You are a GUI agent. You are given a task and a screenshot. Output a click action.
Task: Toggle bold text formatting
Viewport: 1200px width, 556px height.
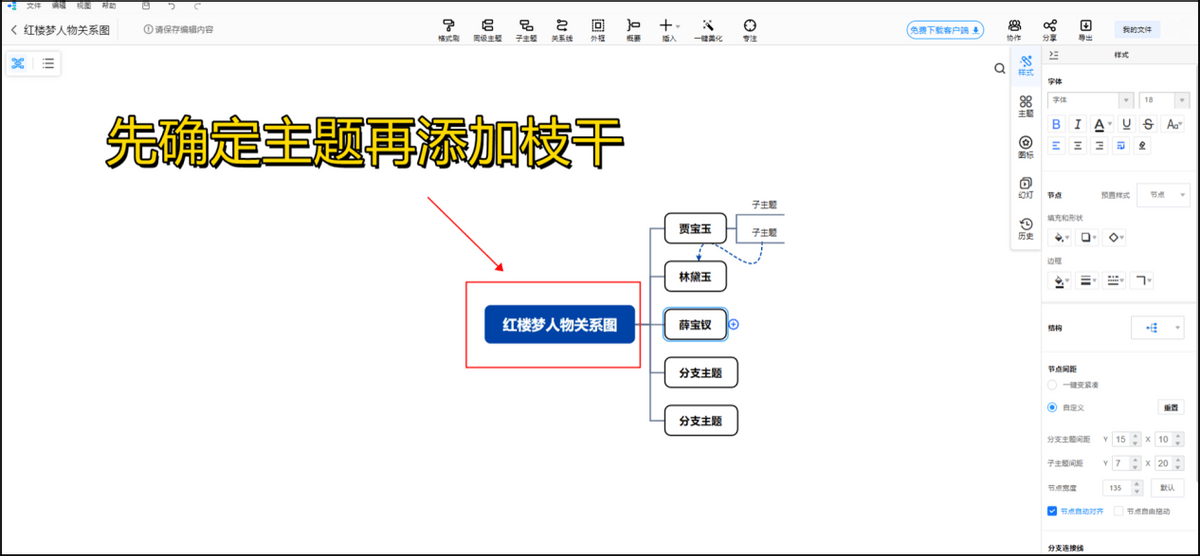[x=1055, y=124]
